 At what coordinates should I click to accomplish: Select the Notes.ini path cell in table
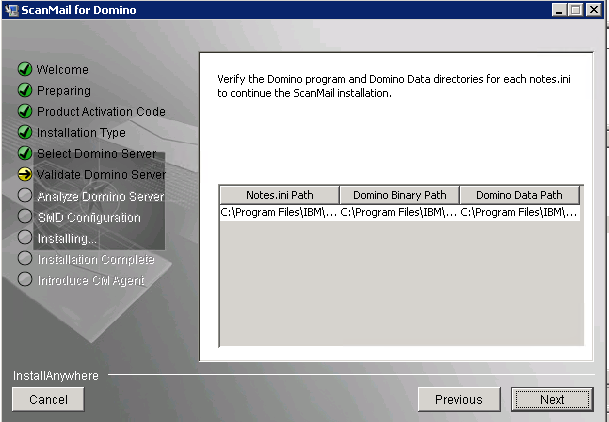pyautogui.click(x=279, y=213)
